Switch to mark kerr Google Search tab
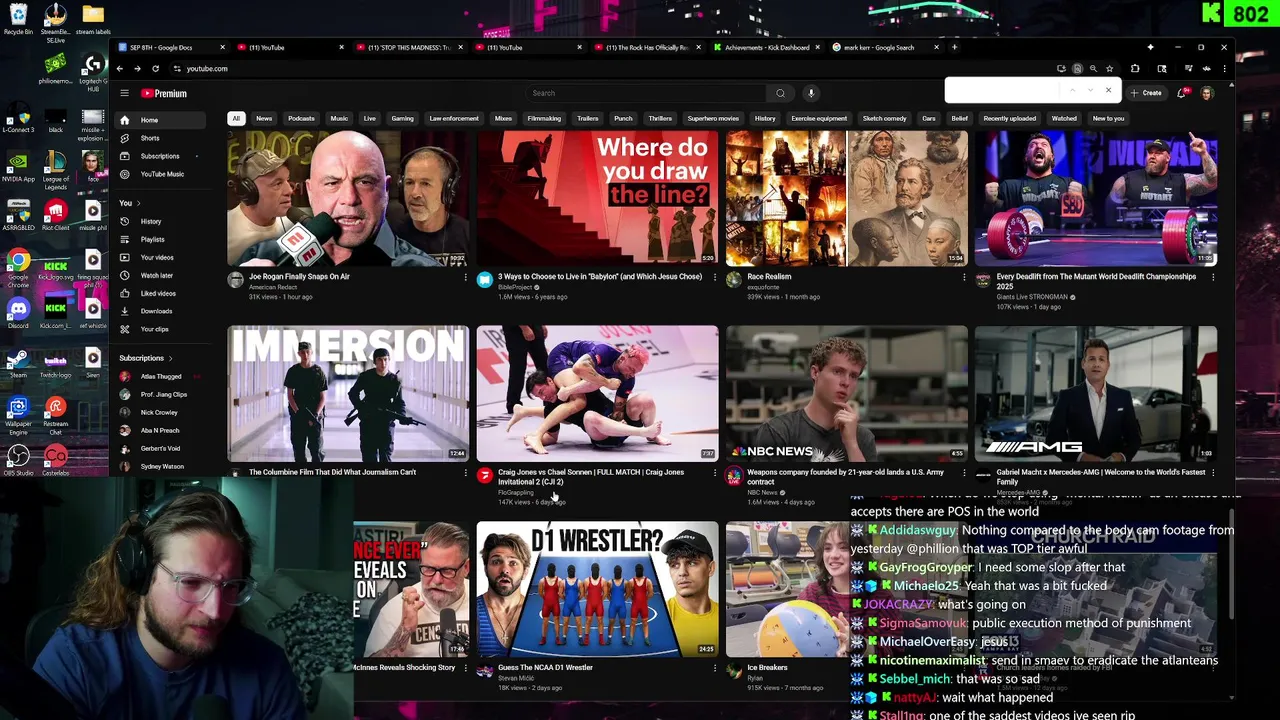Viewport: 1280px width, 720px height. point(884,47)
